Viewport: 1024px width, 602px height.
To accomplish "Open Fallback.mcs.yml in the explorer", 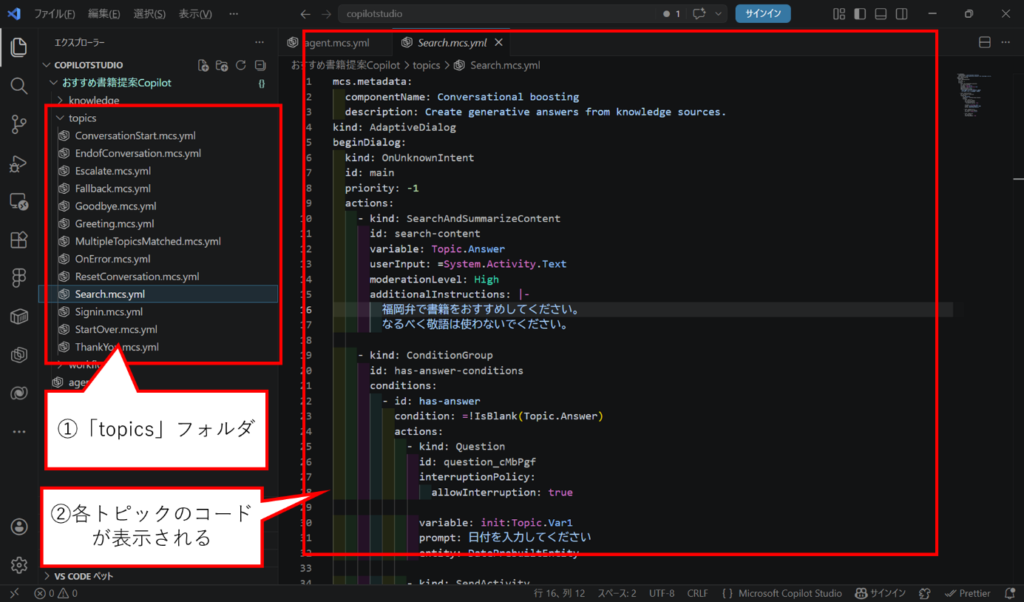I will pyautogui.click(x=112, y=188).
